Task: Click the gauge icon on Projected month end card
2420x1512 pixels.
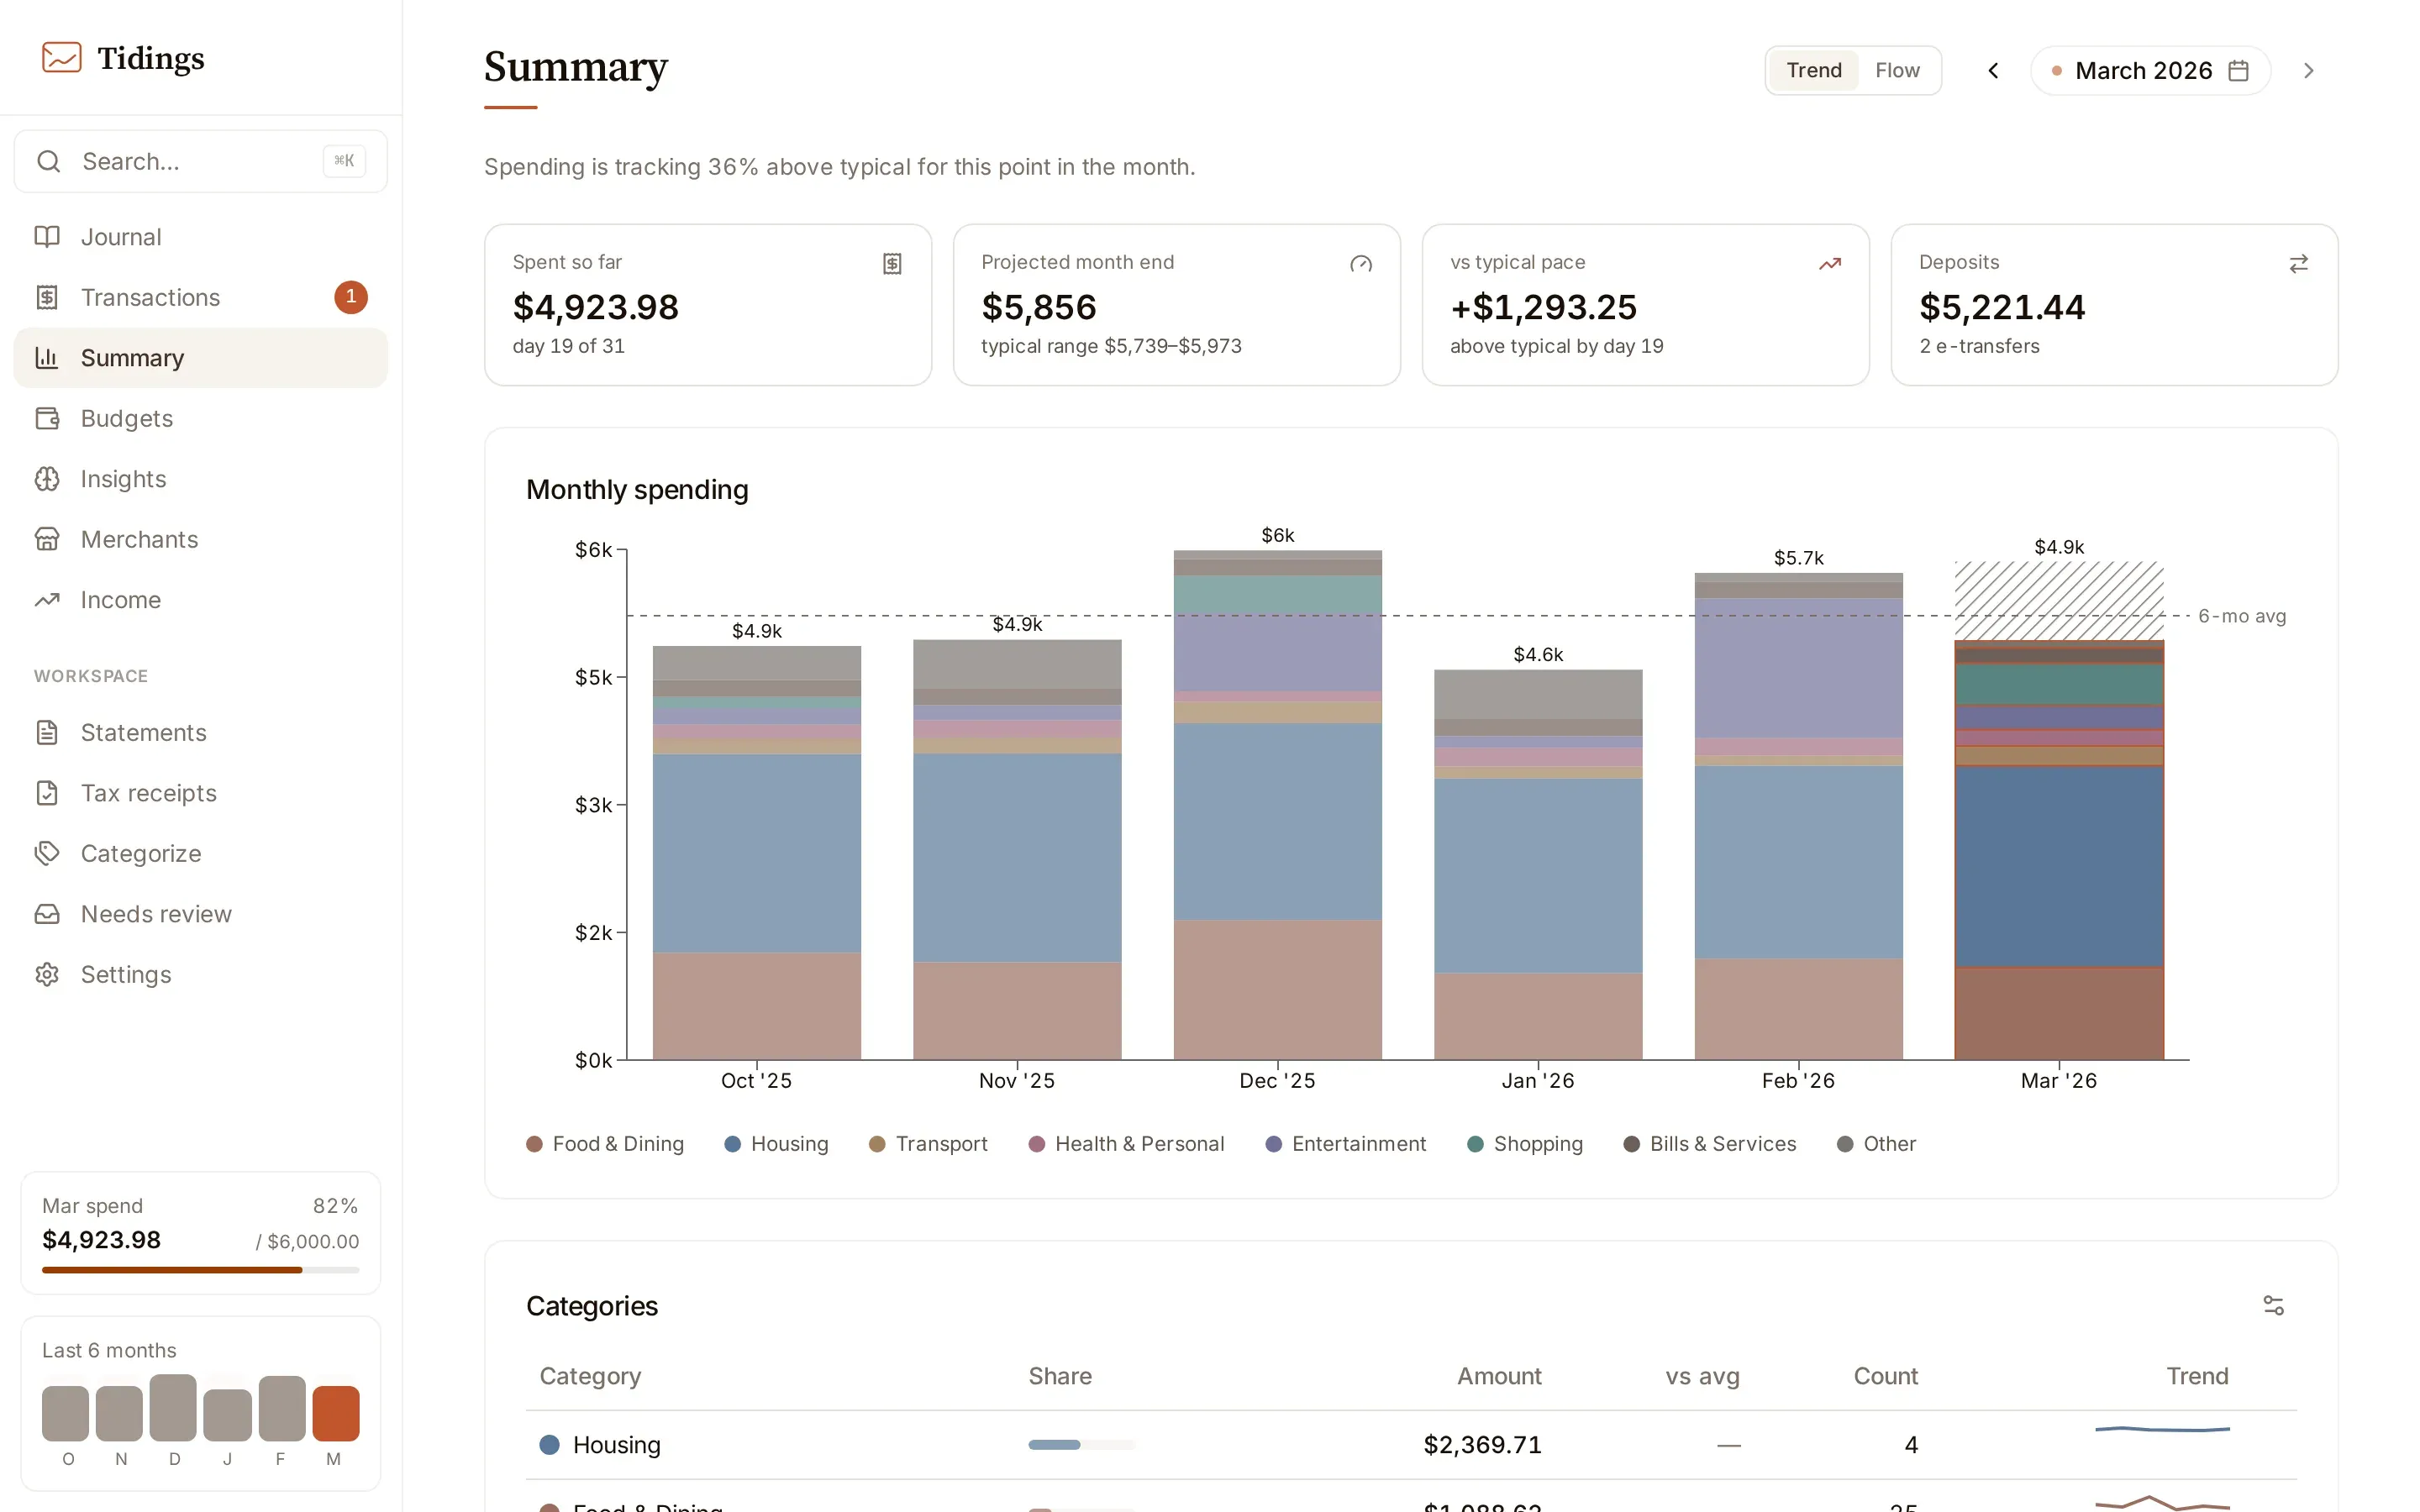Action: 1361,264
